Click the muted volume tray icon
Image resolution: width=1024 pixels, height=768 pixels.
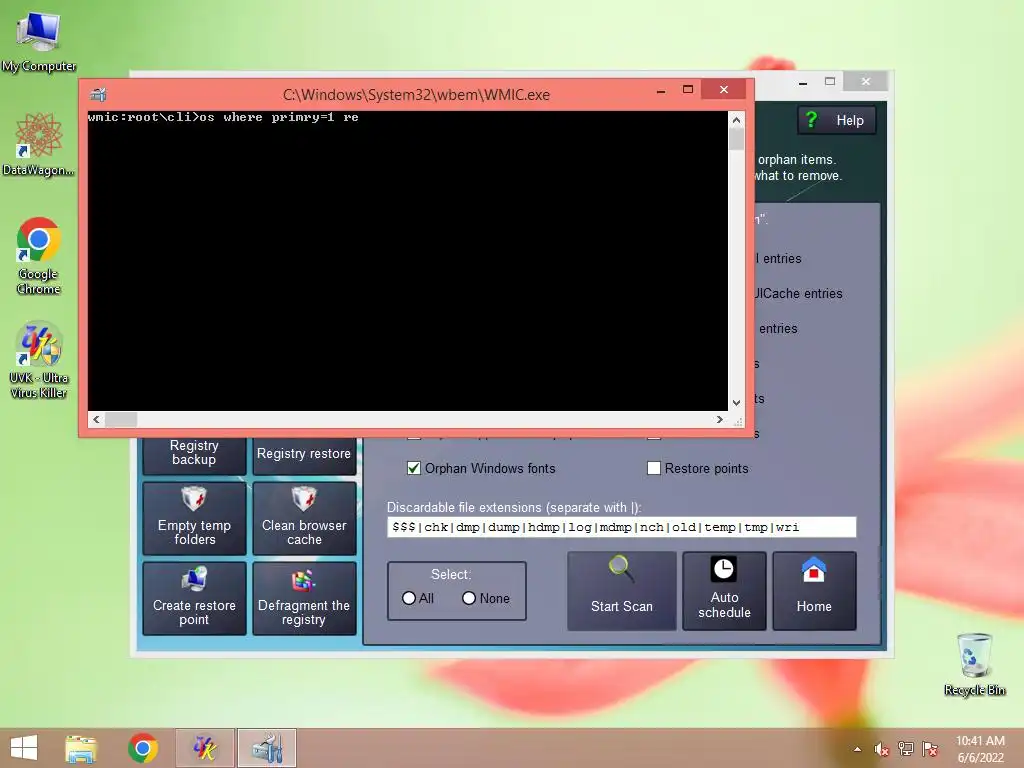(882, 749)
